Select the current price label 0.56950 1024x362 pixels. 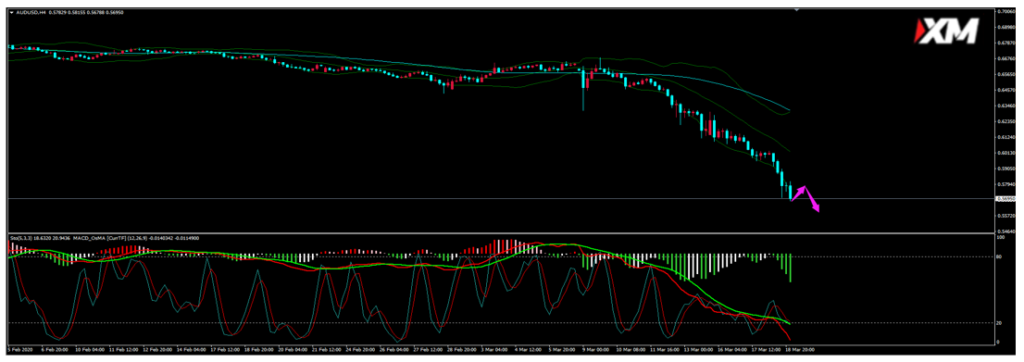(1007, 198)
